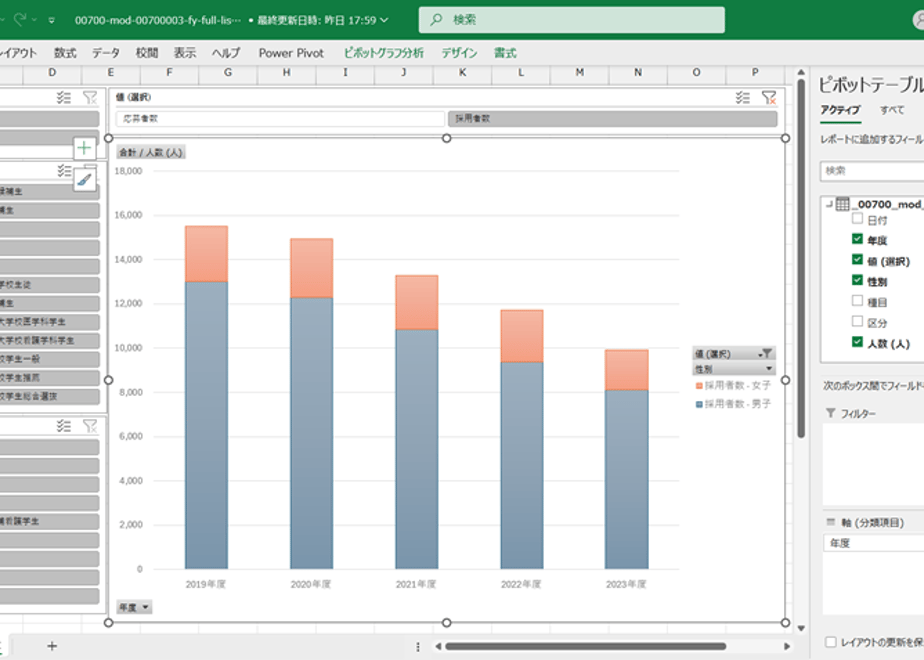Open the redo history dropdown arrow
Viewport: 924px width, 660px height.
tap(34, 20)
